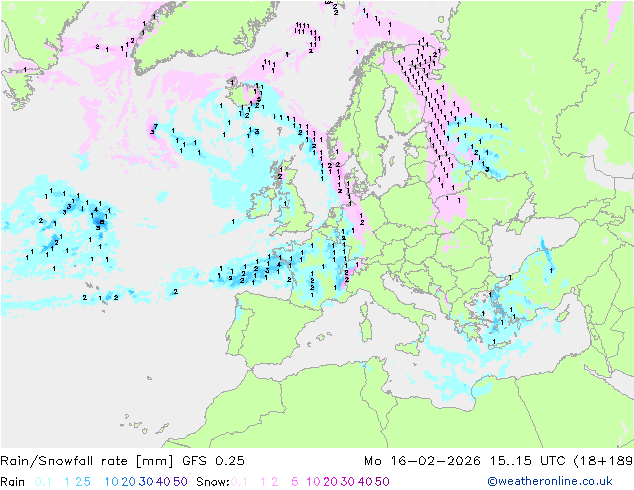Select the Snow 0.1 legend color value

[x=239, y=482]
